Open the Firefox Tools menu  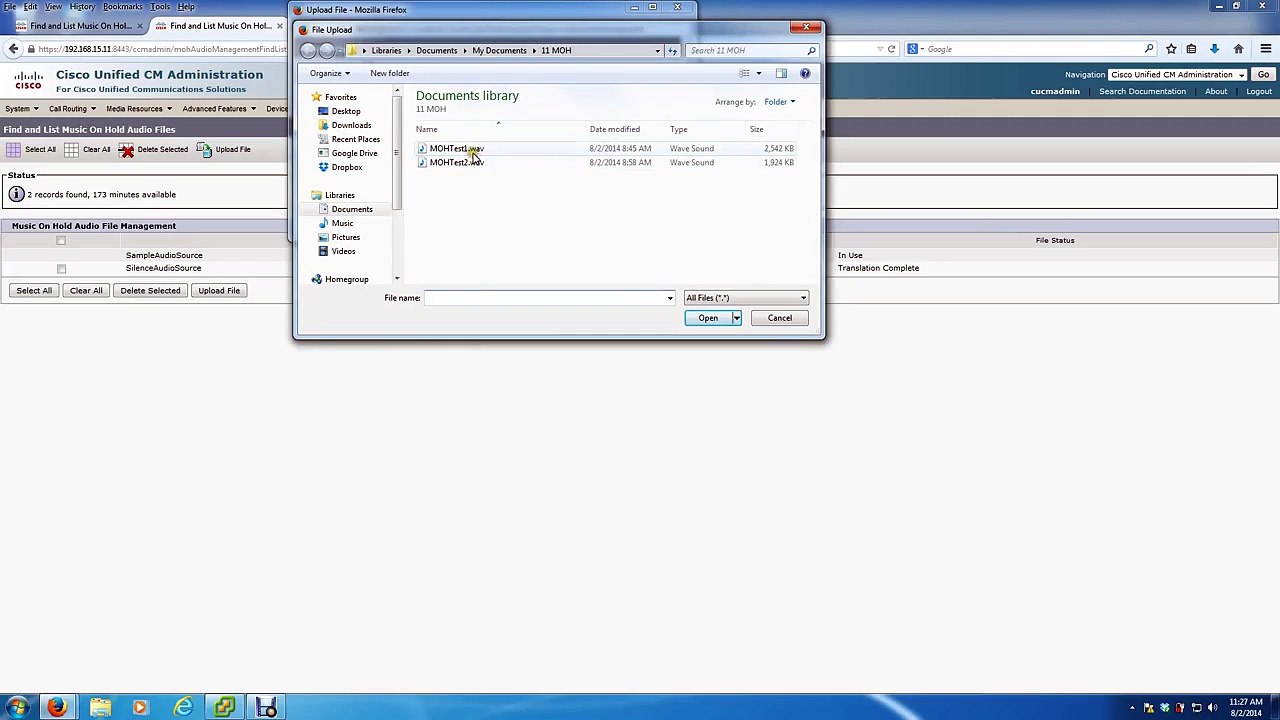(x=160, y=7)
